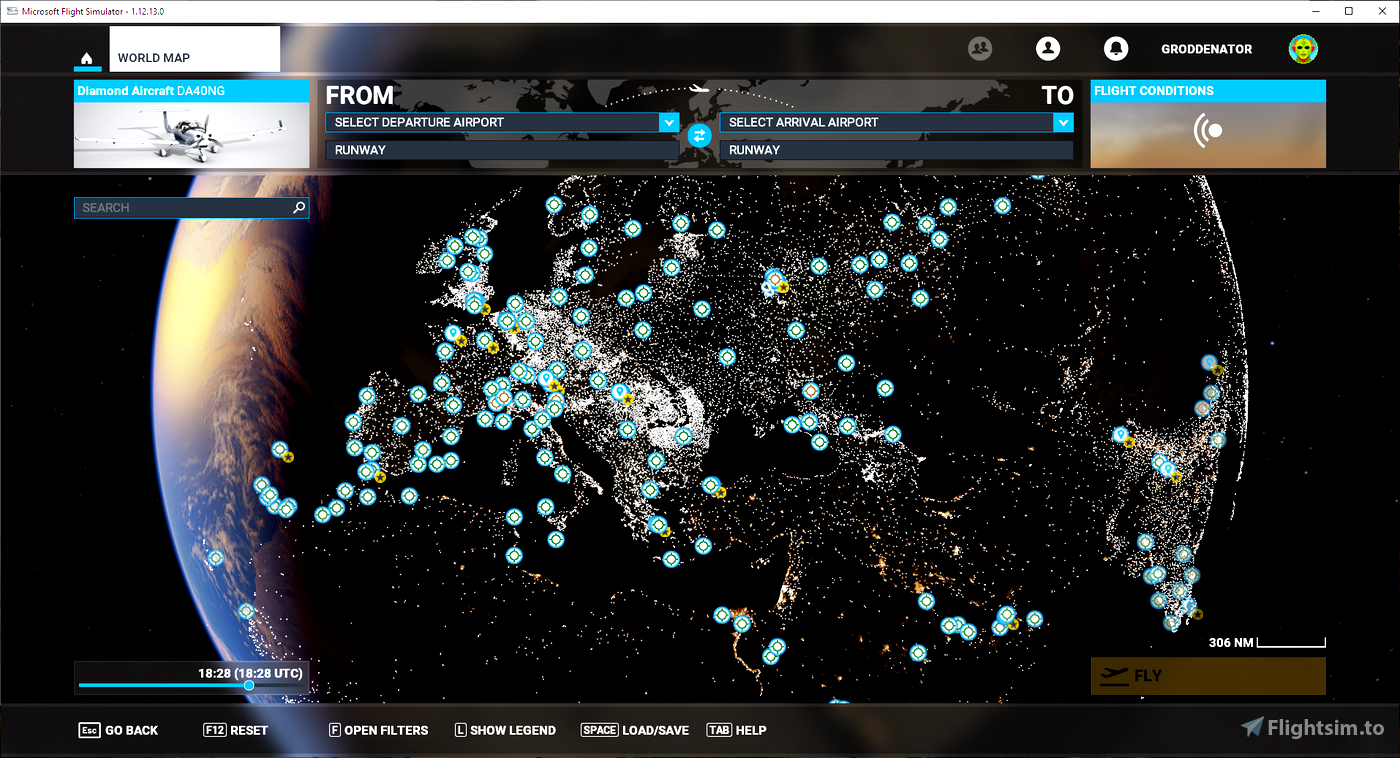The height and width of the screenshot is (758, 1400).
Task: Click the green face avatar picture
Action: pyautogui.click(x=1303, y=48)
